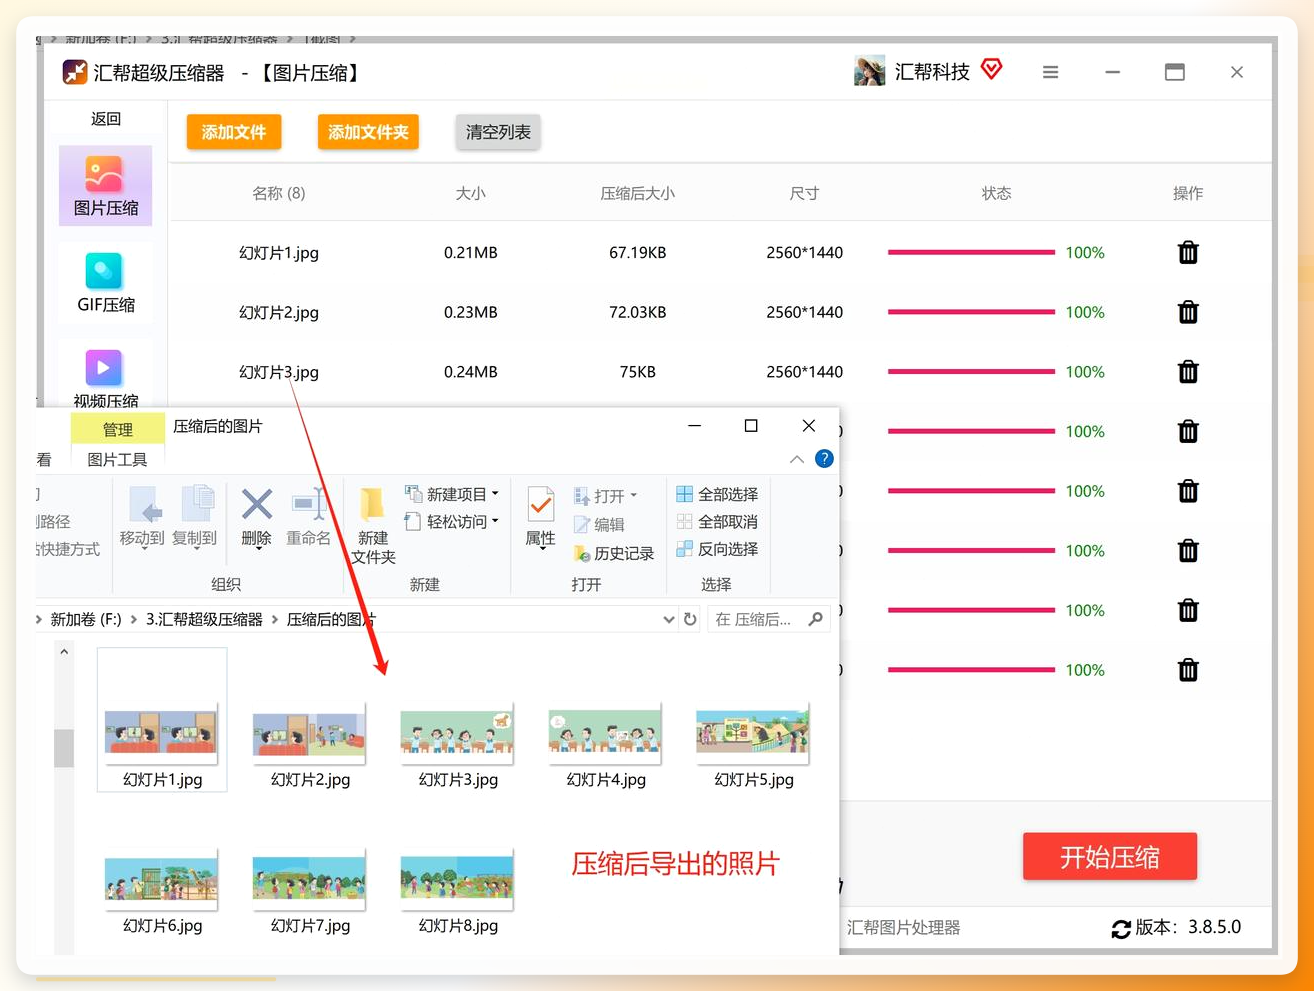
Task: Click the 名称 (8) column header
Action: click(x=279, y=193)
